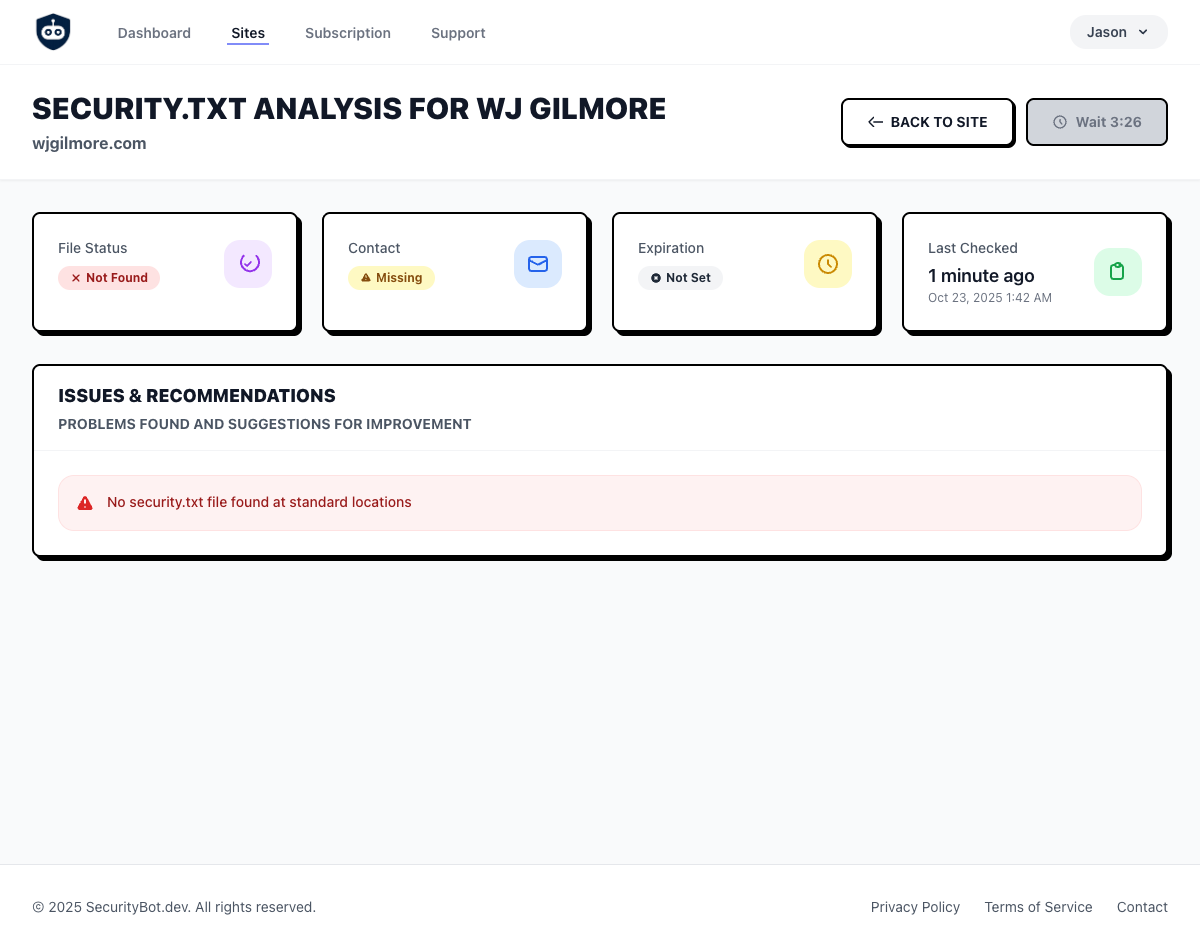1200x949 pixels.
Task: Click the green clipboard Last Checked icon
Action: click(1118, 271)
